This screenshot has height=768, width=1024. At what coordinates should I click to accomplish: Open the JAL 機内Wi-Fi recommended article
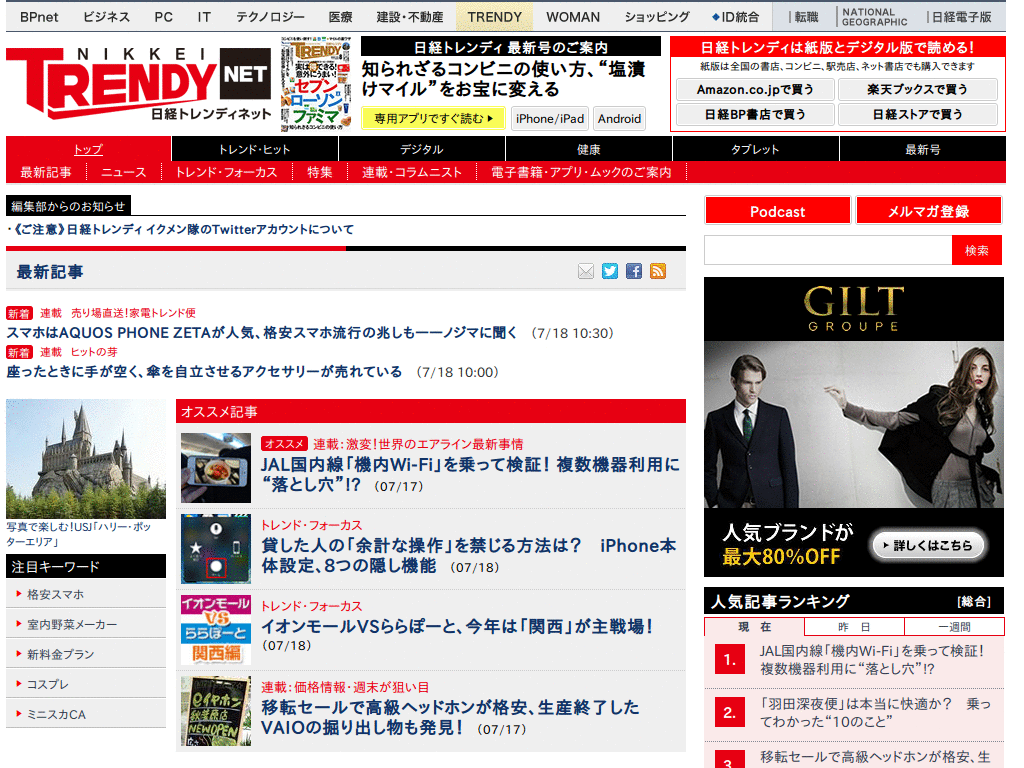point(470,474)
